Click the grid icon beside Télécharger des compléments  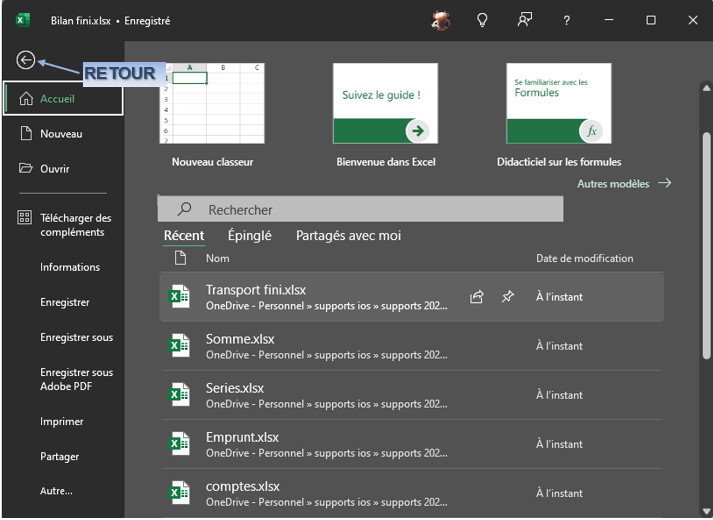[25, 217]
